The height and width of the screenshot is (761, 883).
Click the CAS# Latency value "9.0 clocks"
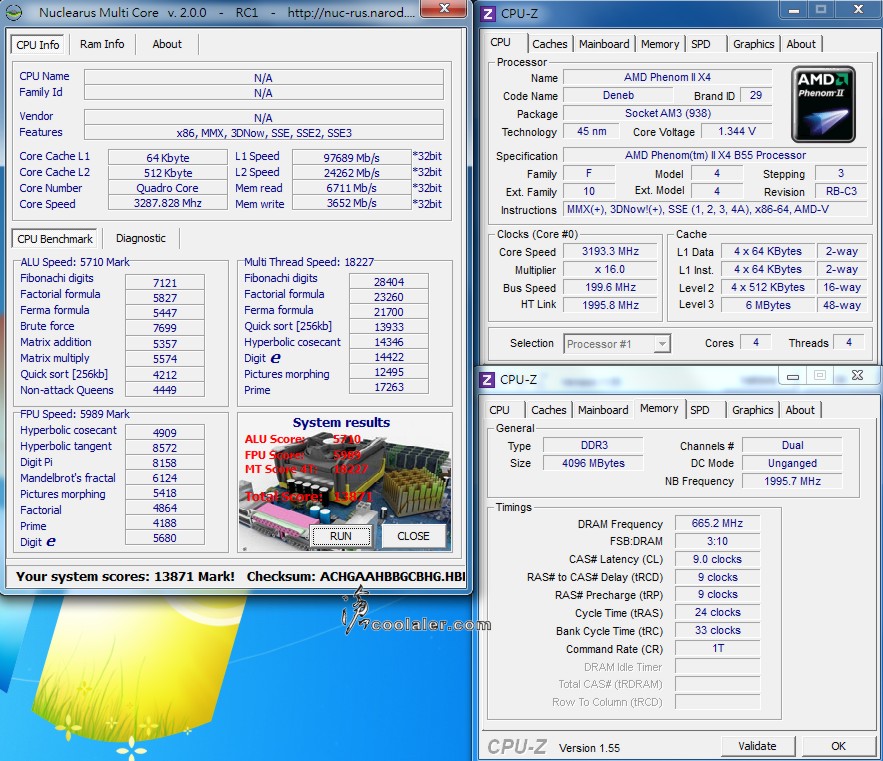717,559
